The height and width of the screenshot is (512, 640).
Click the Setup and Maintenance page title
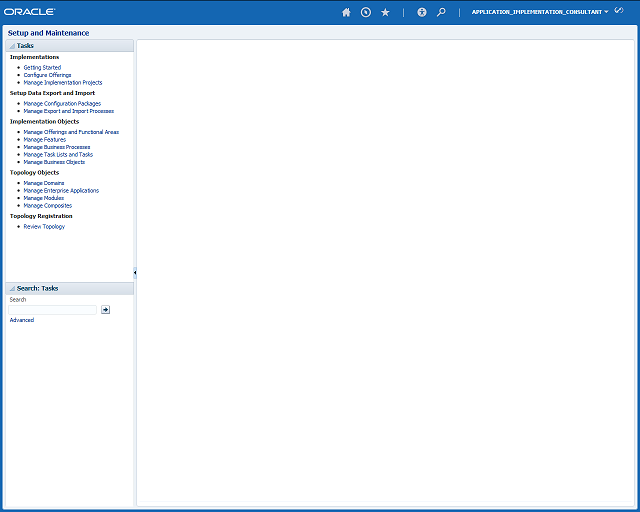48,33
